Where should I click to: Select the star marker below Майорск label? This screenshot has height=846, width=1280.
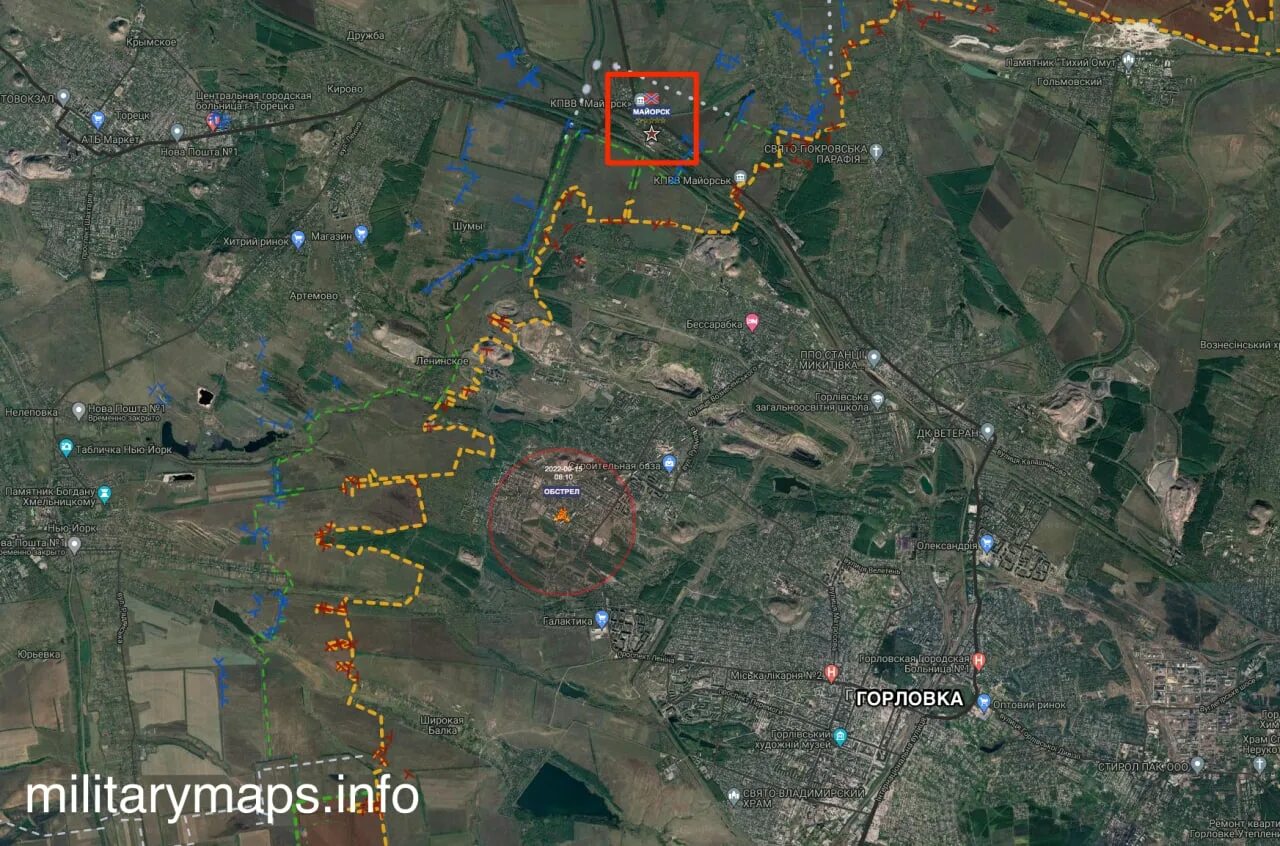click(x=652, y=133)
